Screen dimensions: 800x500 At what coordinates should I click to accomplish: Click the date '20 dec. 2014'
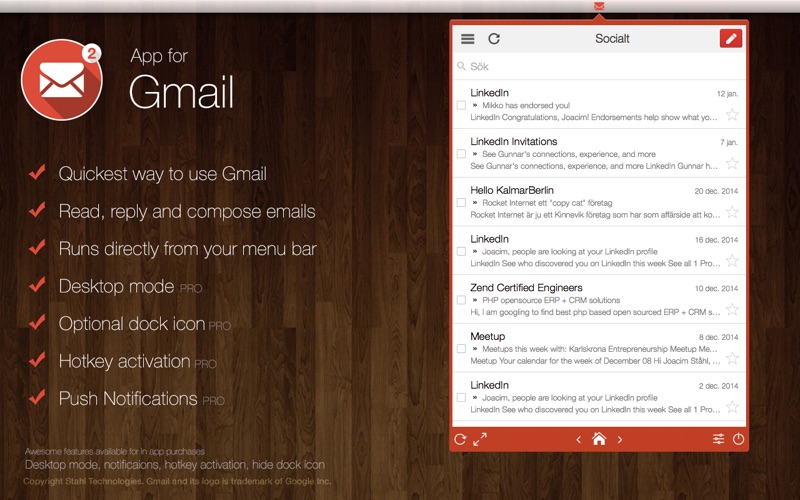(x=716, y=191)
